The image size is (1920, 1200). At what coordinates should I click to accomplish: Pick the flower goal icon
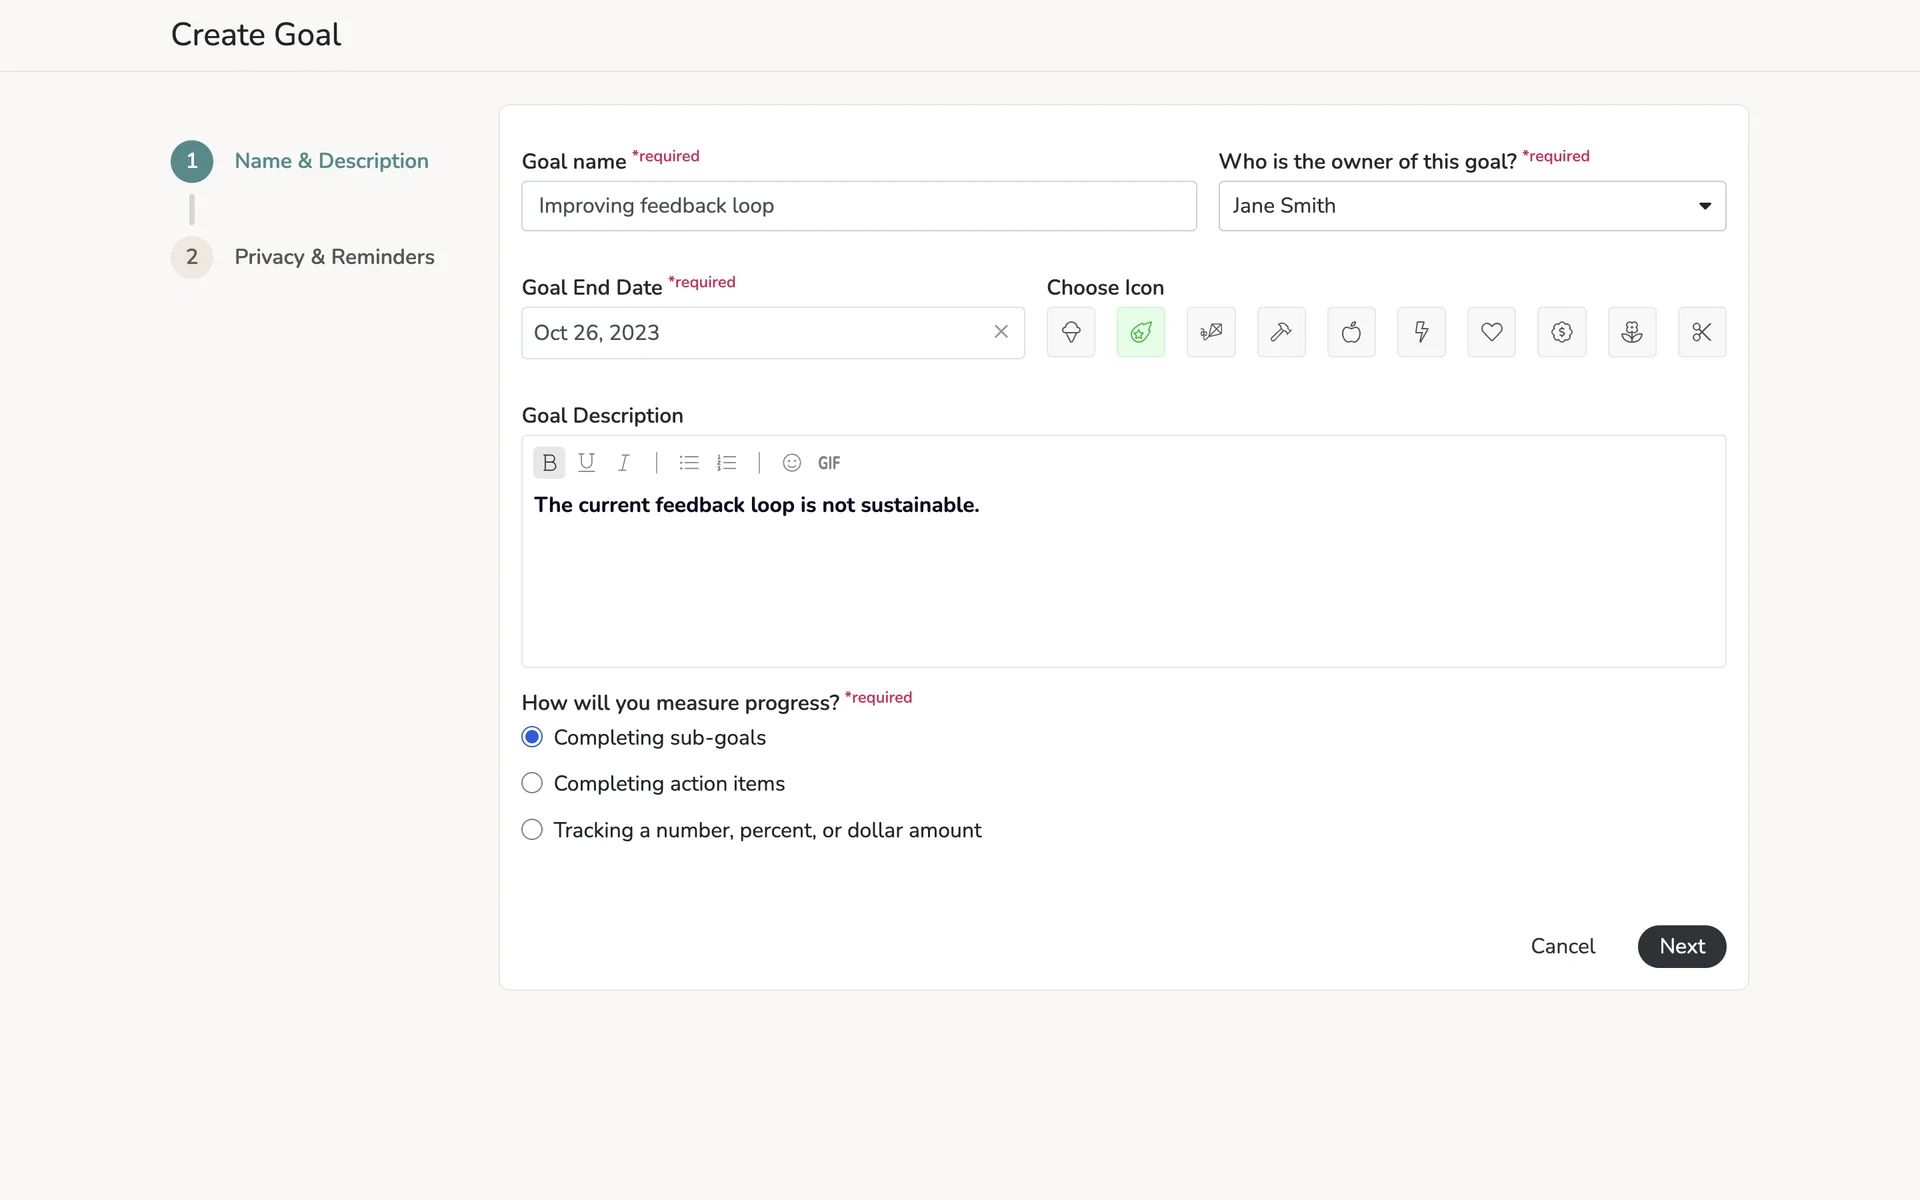(1631, 332)
